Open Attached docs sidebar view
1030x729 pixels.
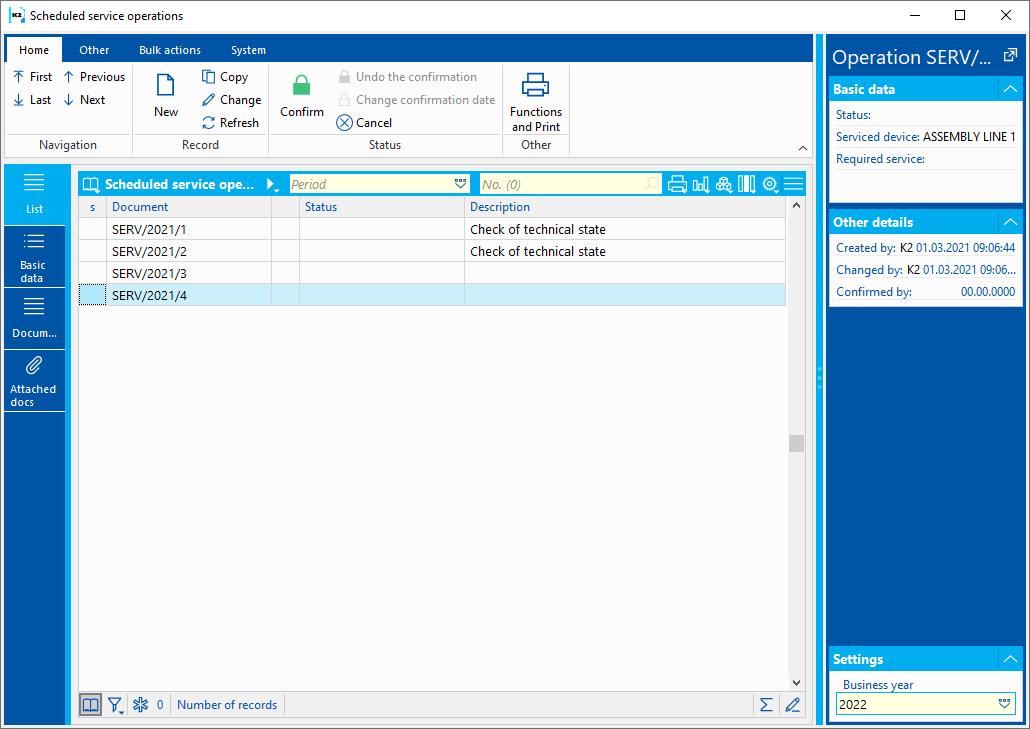pos(34,381)
